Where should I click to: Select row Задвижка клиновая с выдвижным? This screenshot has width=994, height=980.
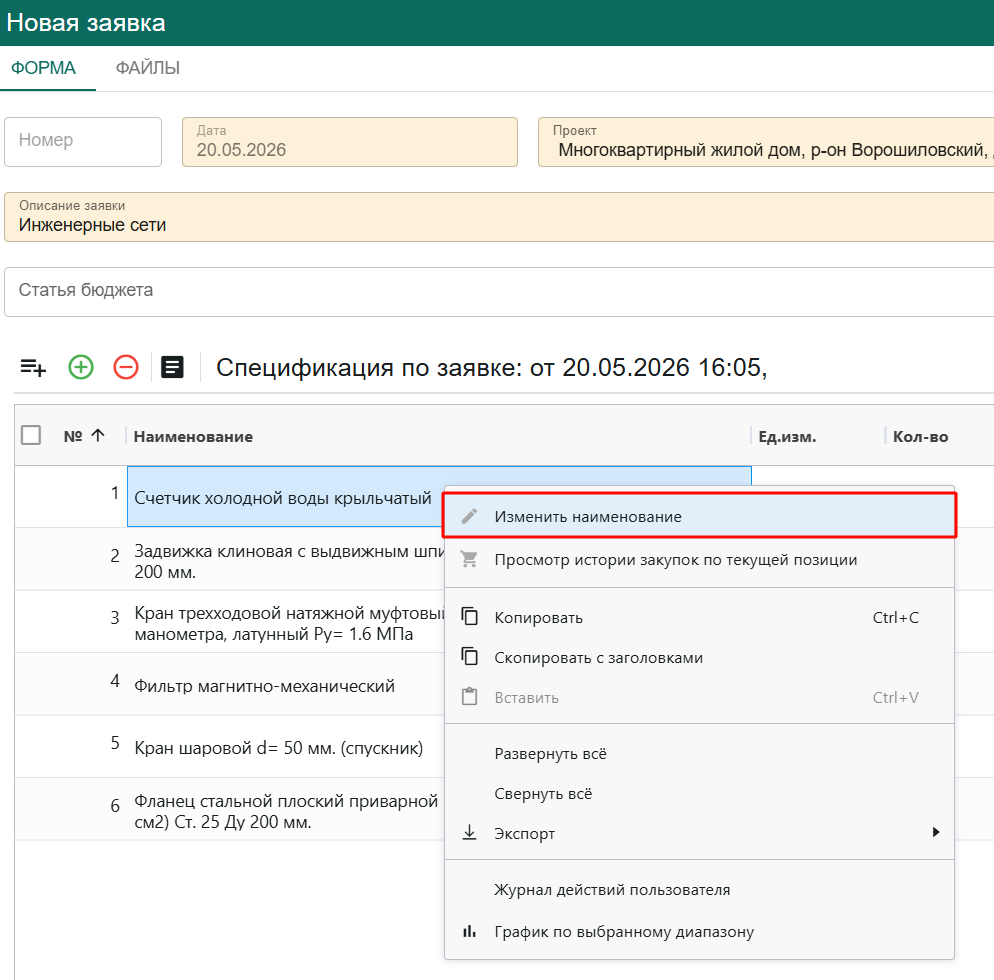(289, 561)
